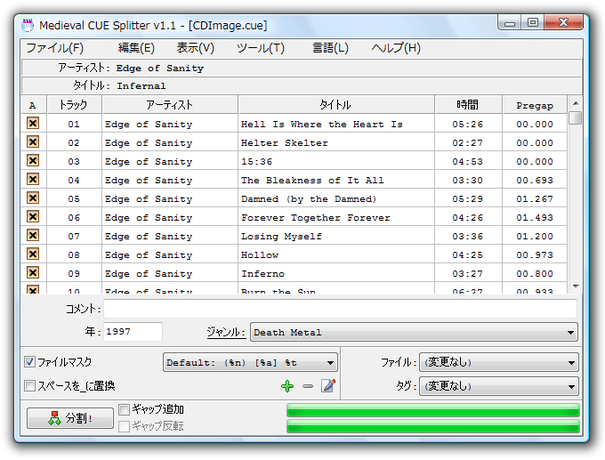This screenshot has width=605, height=460.
Task: Click the scrollbar up arrow
Action: tap(575, 103)
